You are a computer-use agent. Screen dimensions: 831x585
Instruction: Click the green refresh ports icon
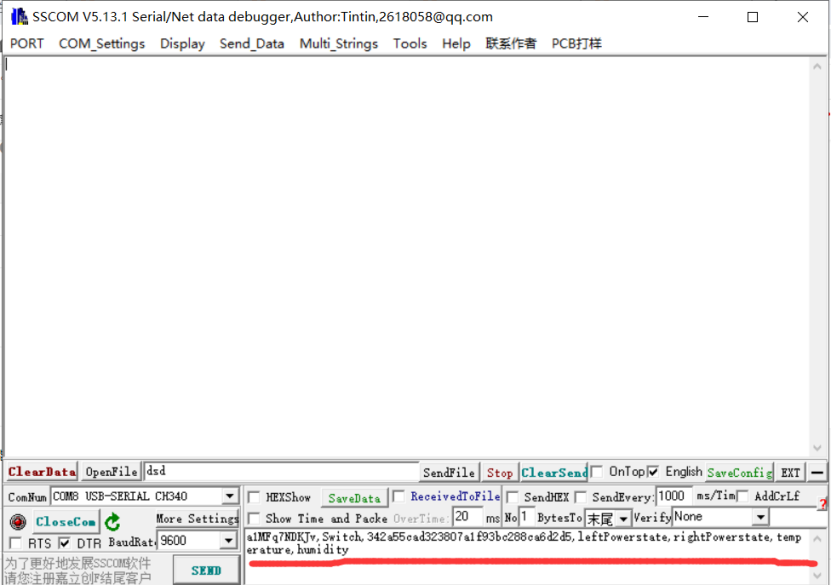tap(112, 522)
